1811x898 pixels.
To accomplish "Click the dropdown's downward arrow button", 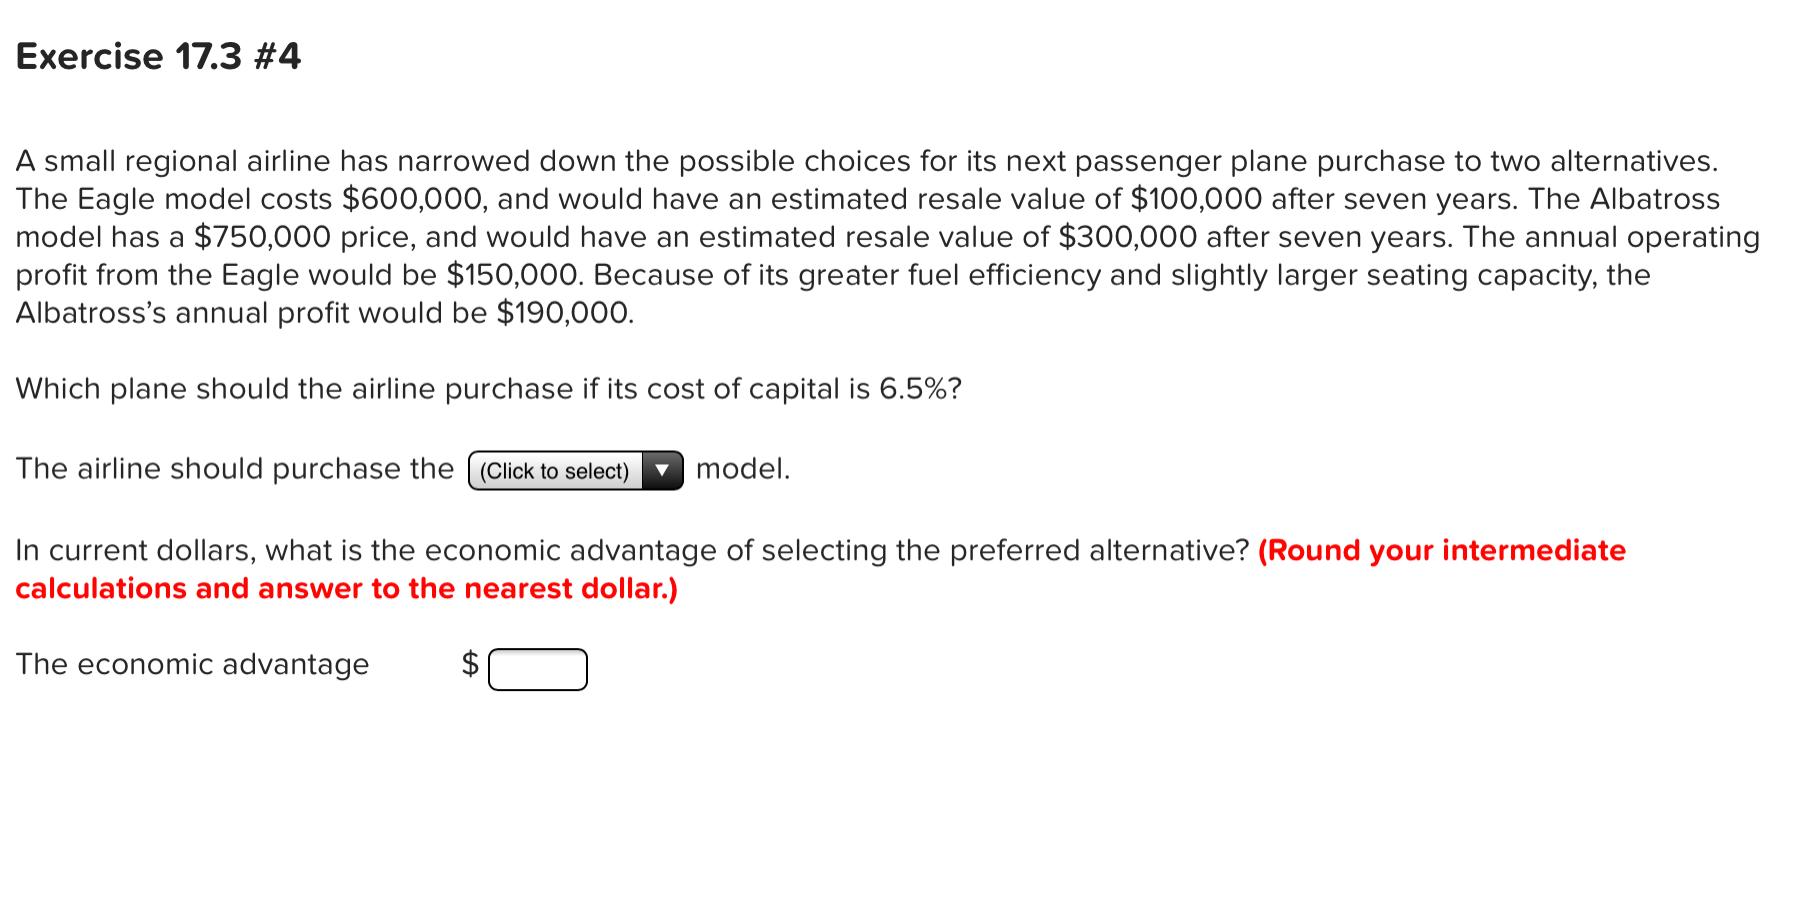I will tap(663, 470).
